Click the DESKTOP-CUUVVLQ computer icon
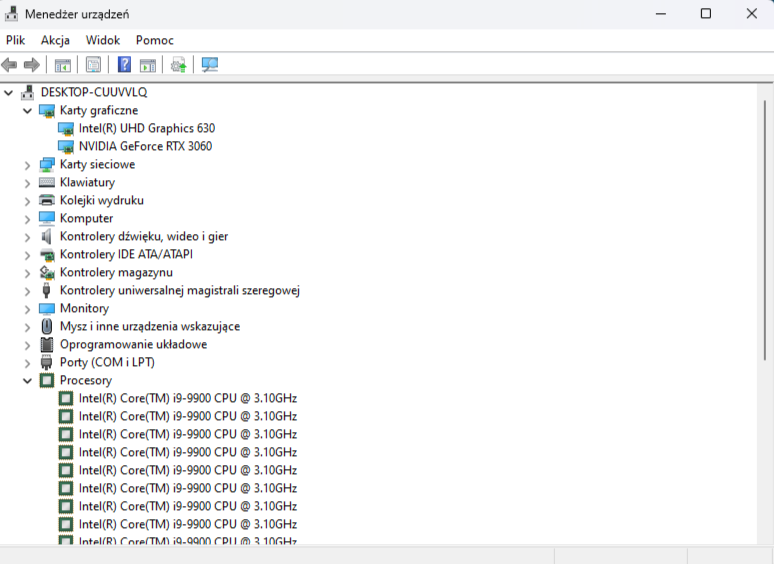Image resolution: width=774 pixels, height=564 pixels. [x=28, y=92]
